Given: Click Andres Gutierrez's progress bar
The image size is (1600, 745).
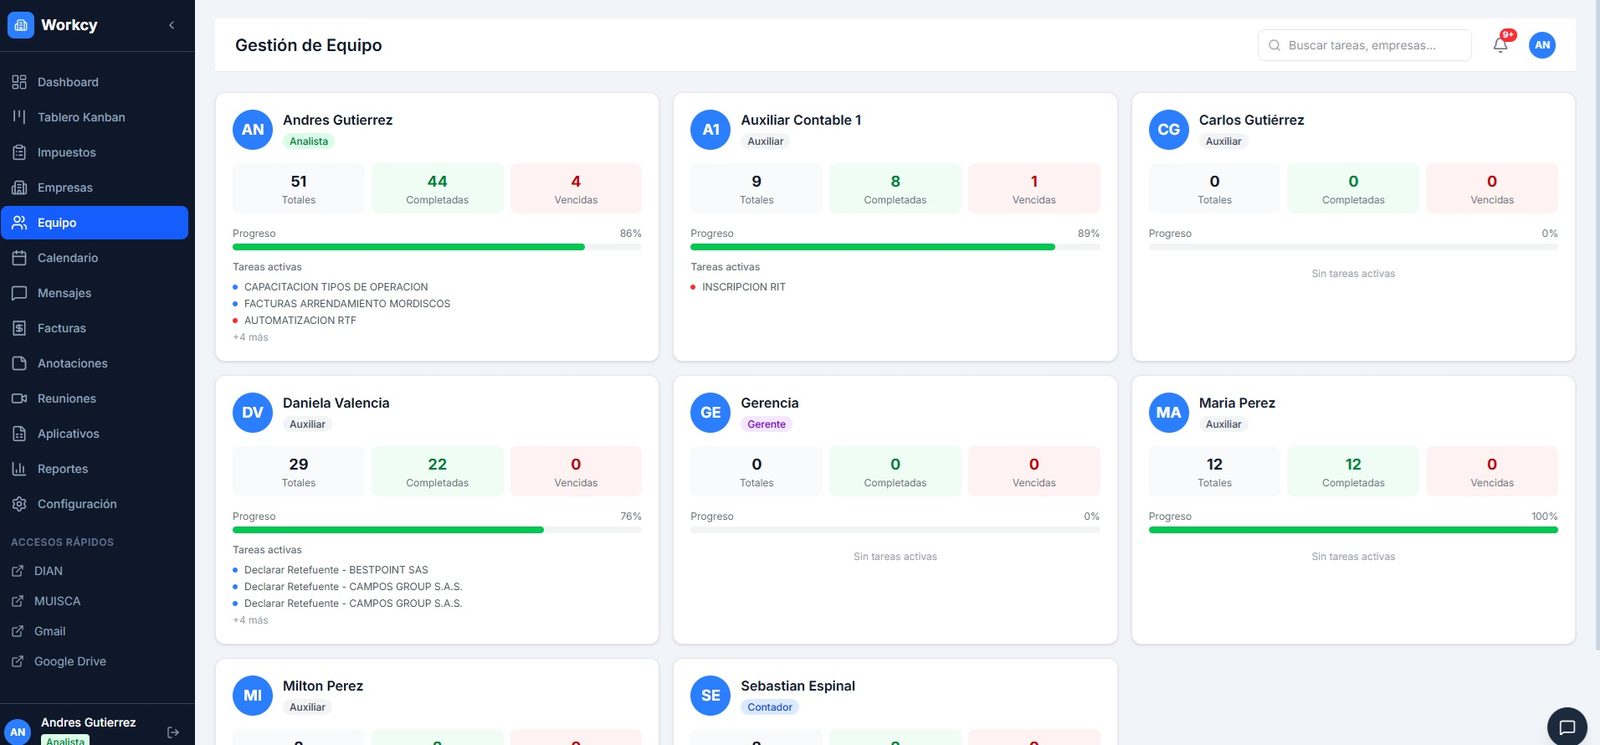Looking at the screenshot, I should click(x=437, y=247).
